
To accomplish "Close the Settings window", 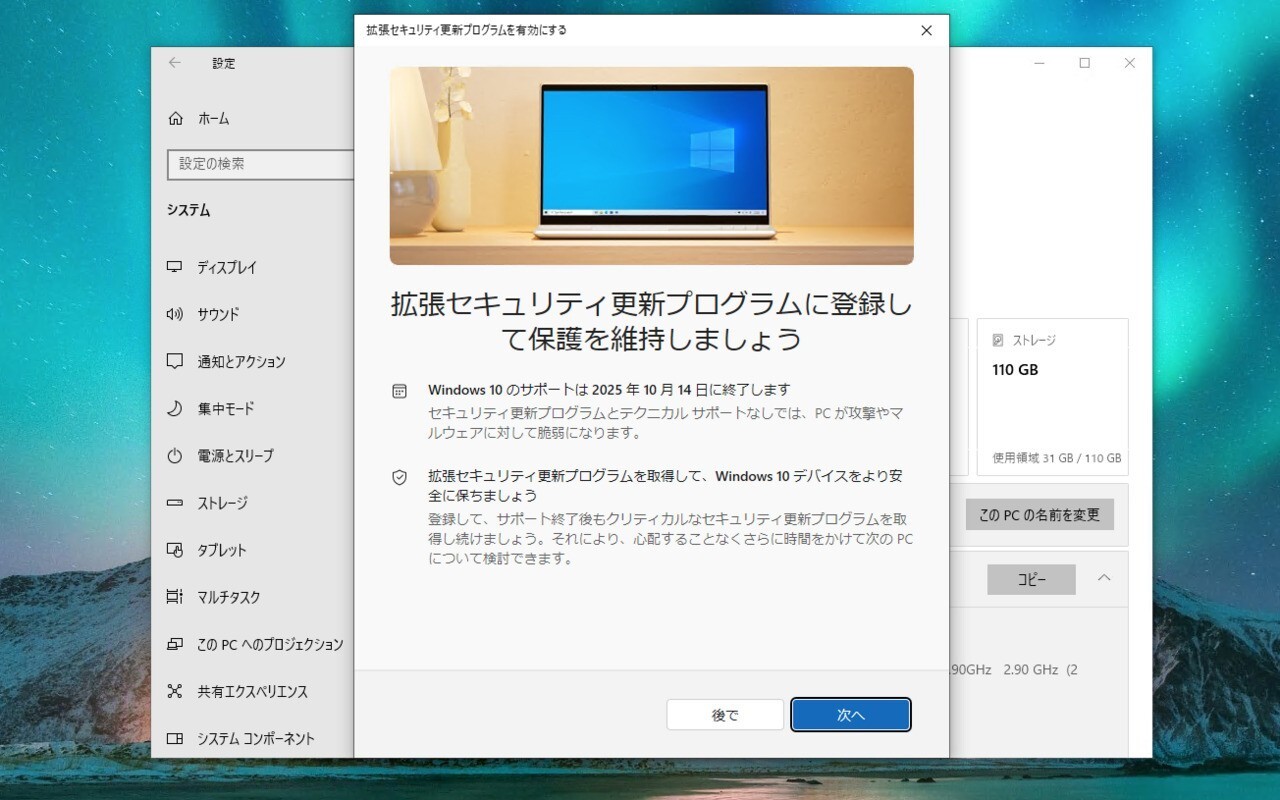I will [1129, 63].
